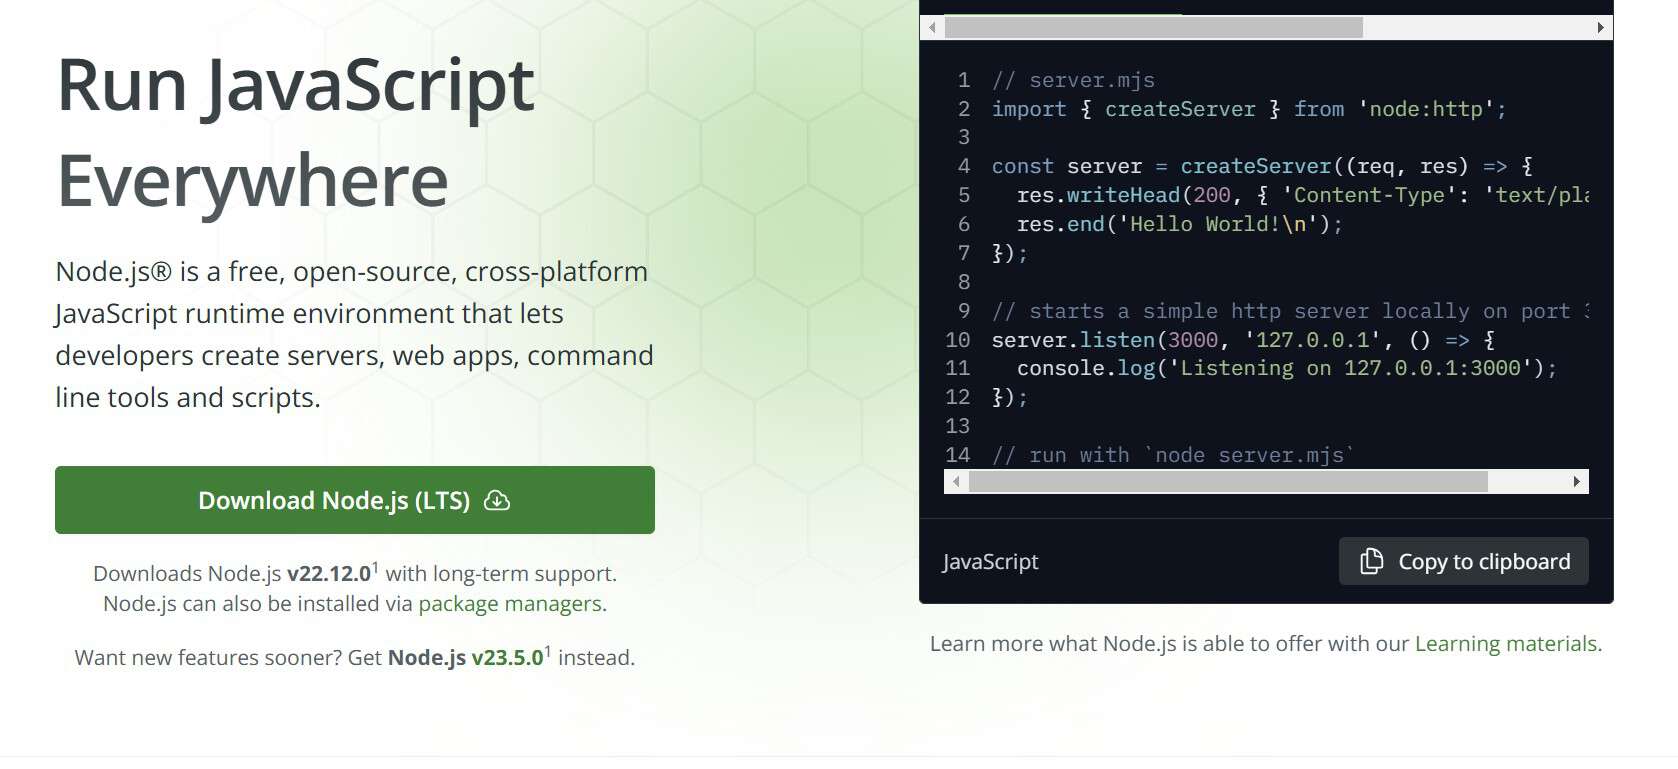Click the top scrollbar left arrow
The height and width of the screenshot is (769, 1678).
point(933,27)
